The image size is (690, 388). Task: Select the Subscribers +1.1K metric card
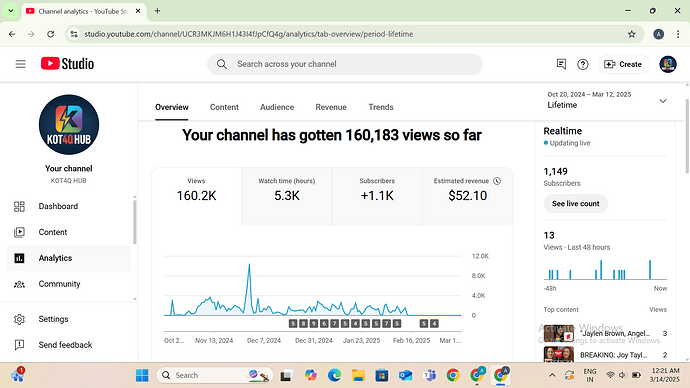(x=377, y=196)
